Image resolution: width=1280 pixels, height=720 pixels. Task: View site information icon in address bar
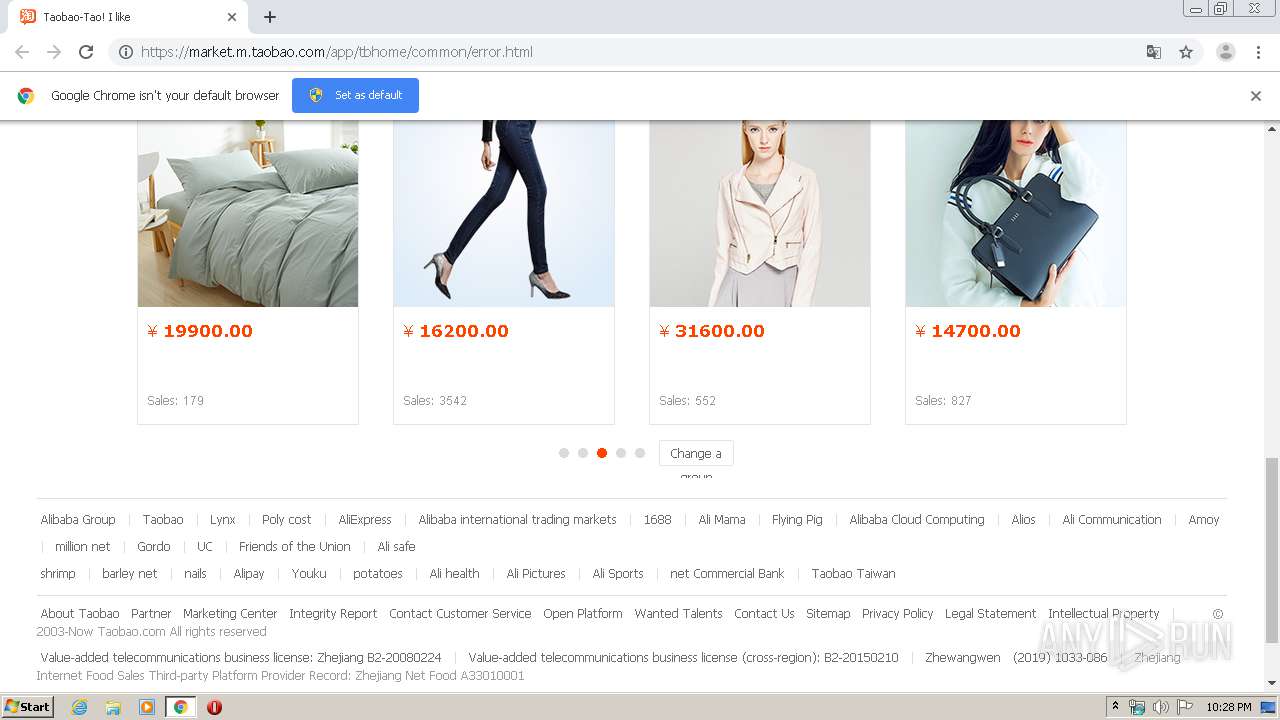[126, 52]
